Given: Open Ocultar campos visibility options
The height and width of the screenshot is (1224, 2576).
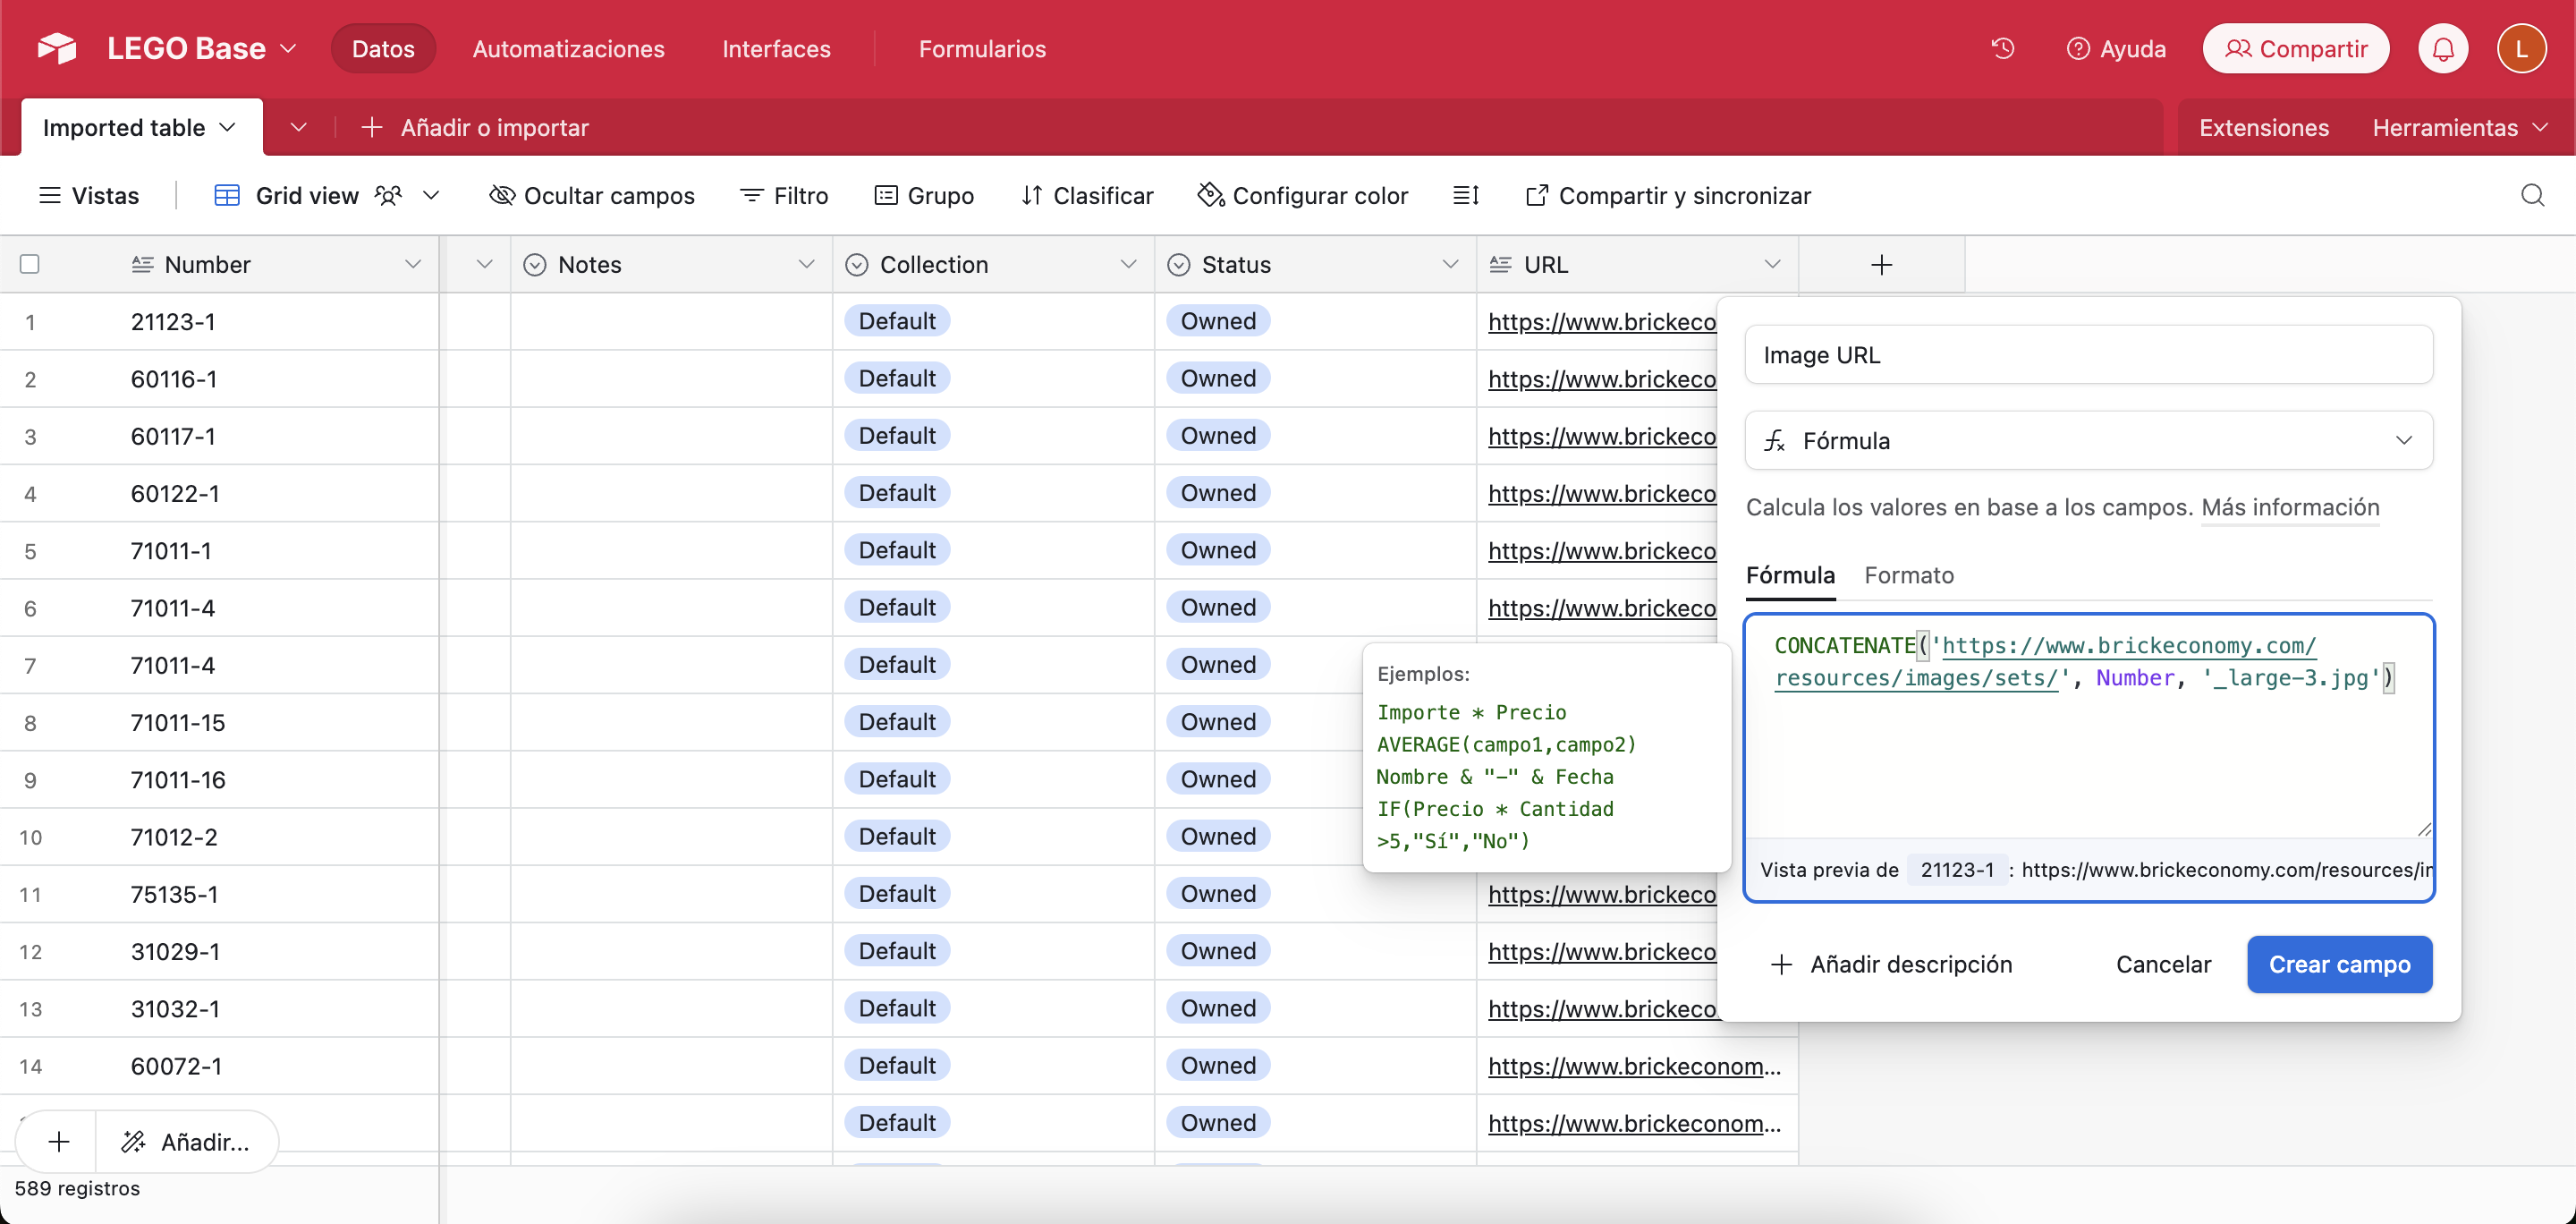Looking at the screenshot, I should point(592,195).
